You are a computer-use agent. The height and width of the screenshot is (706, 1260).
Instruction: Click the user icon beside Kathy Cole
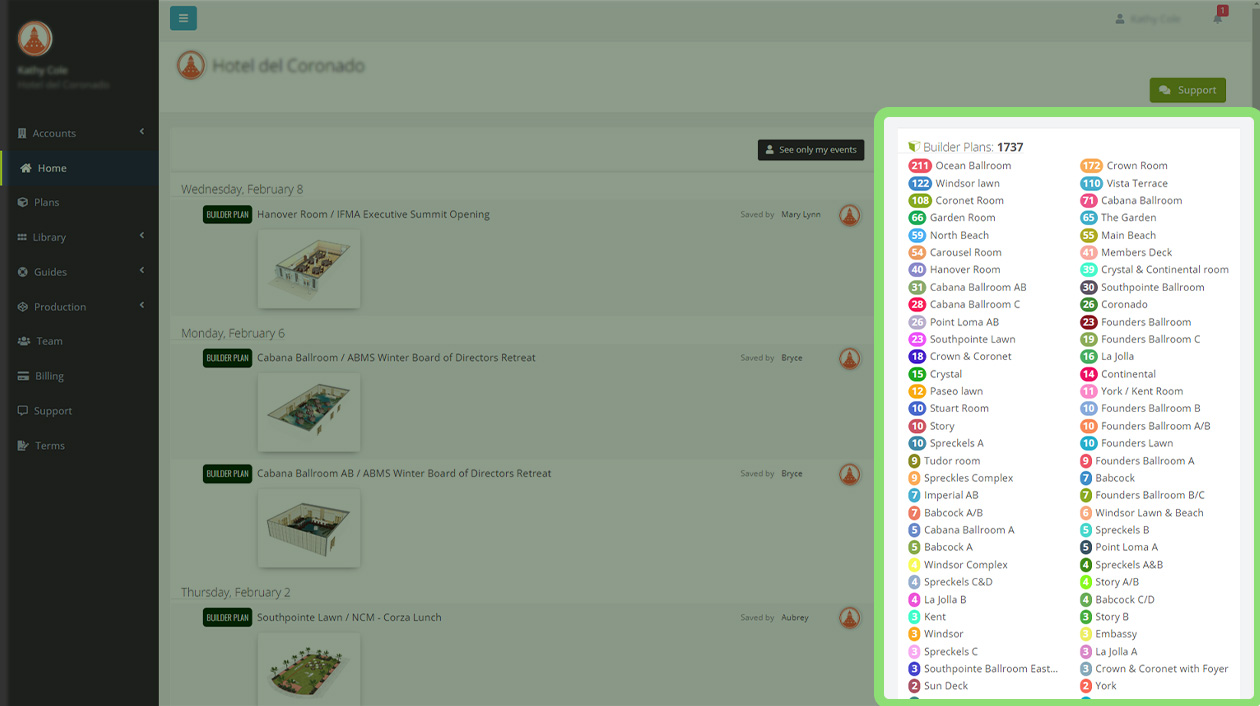tap(1119, 19)
